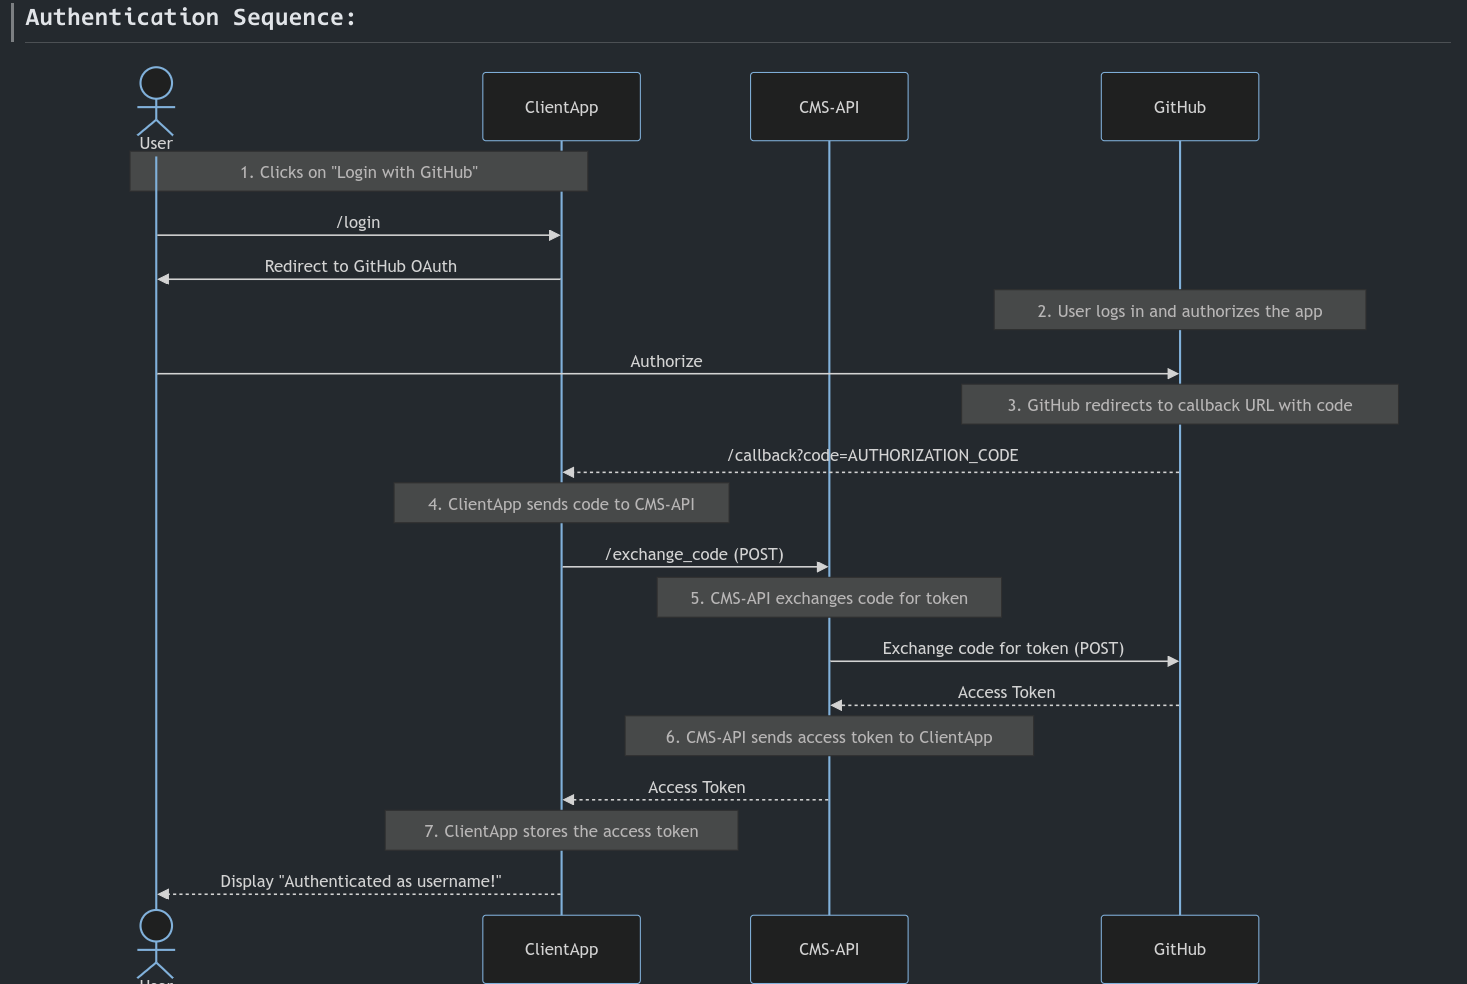Click the User actor icon at top
The width and height of the screenshot is (1467, 984).
click(x=156, y=101)
